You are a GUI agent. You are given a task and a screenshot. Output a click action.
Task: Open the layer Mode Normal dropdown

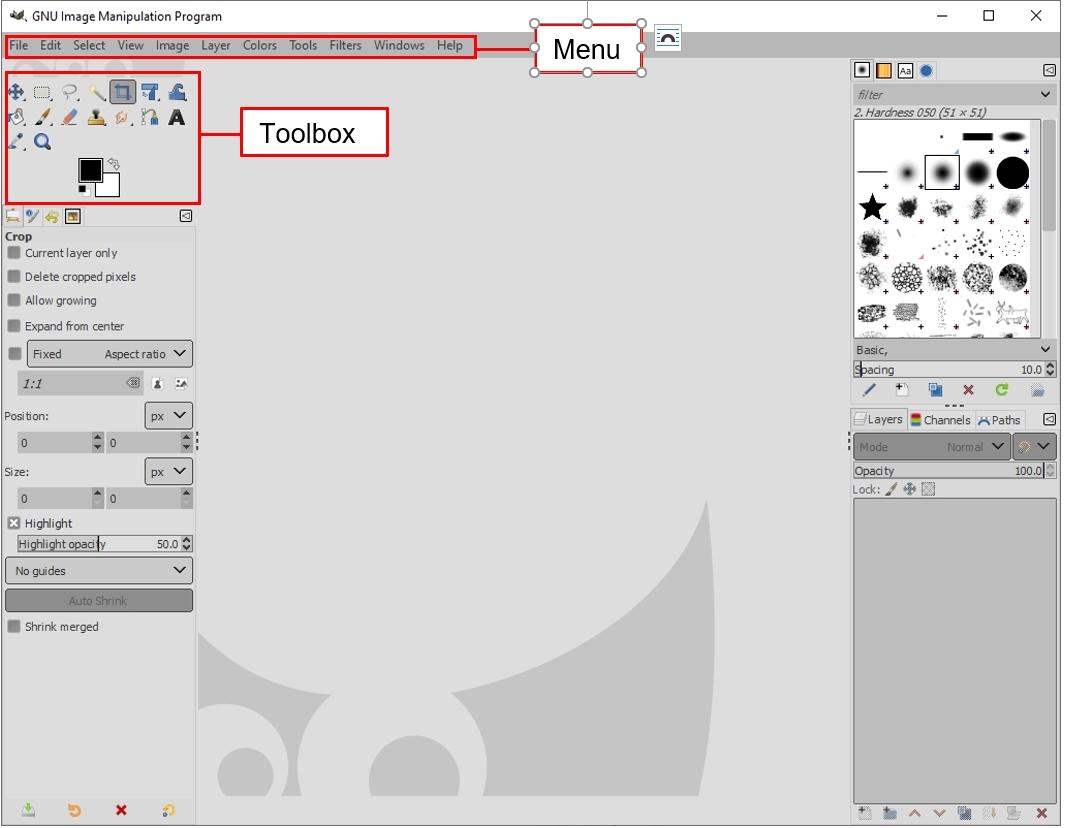(x=931, y=447)
